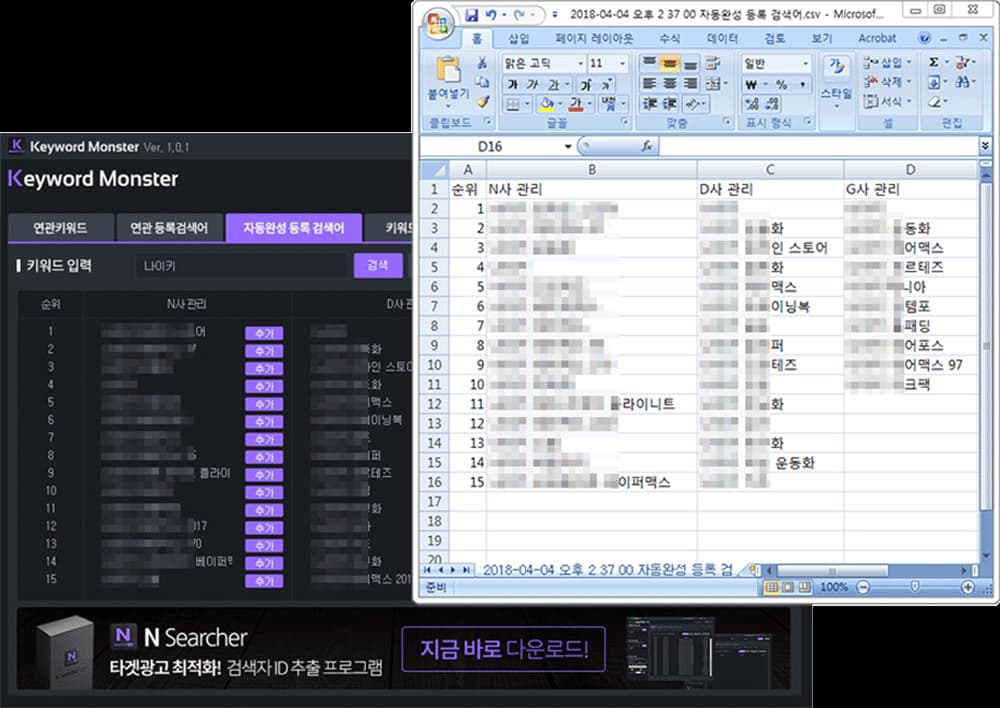This screenshot has width=1000, height=708.
Task: Open the Acrobat ribbon tab
Action: coord(877,38)
